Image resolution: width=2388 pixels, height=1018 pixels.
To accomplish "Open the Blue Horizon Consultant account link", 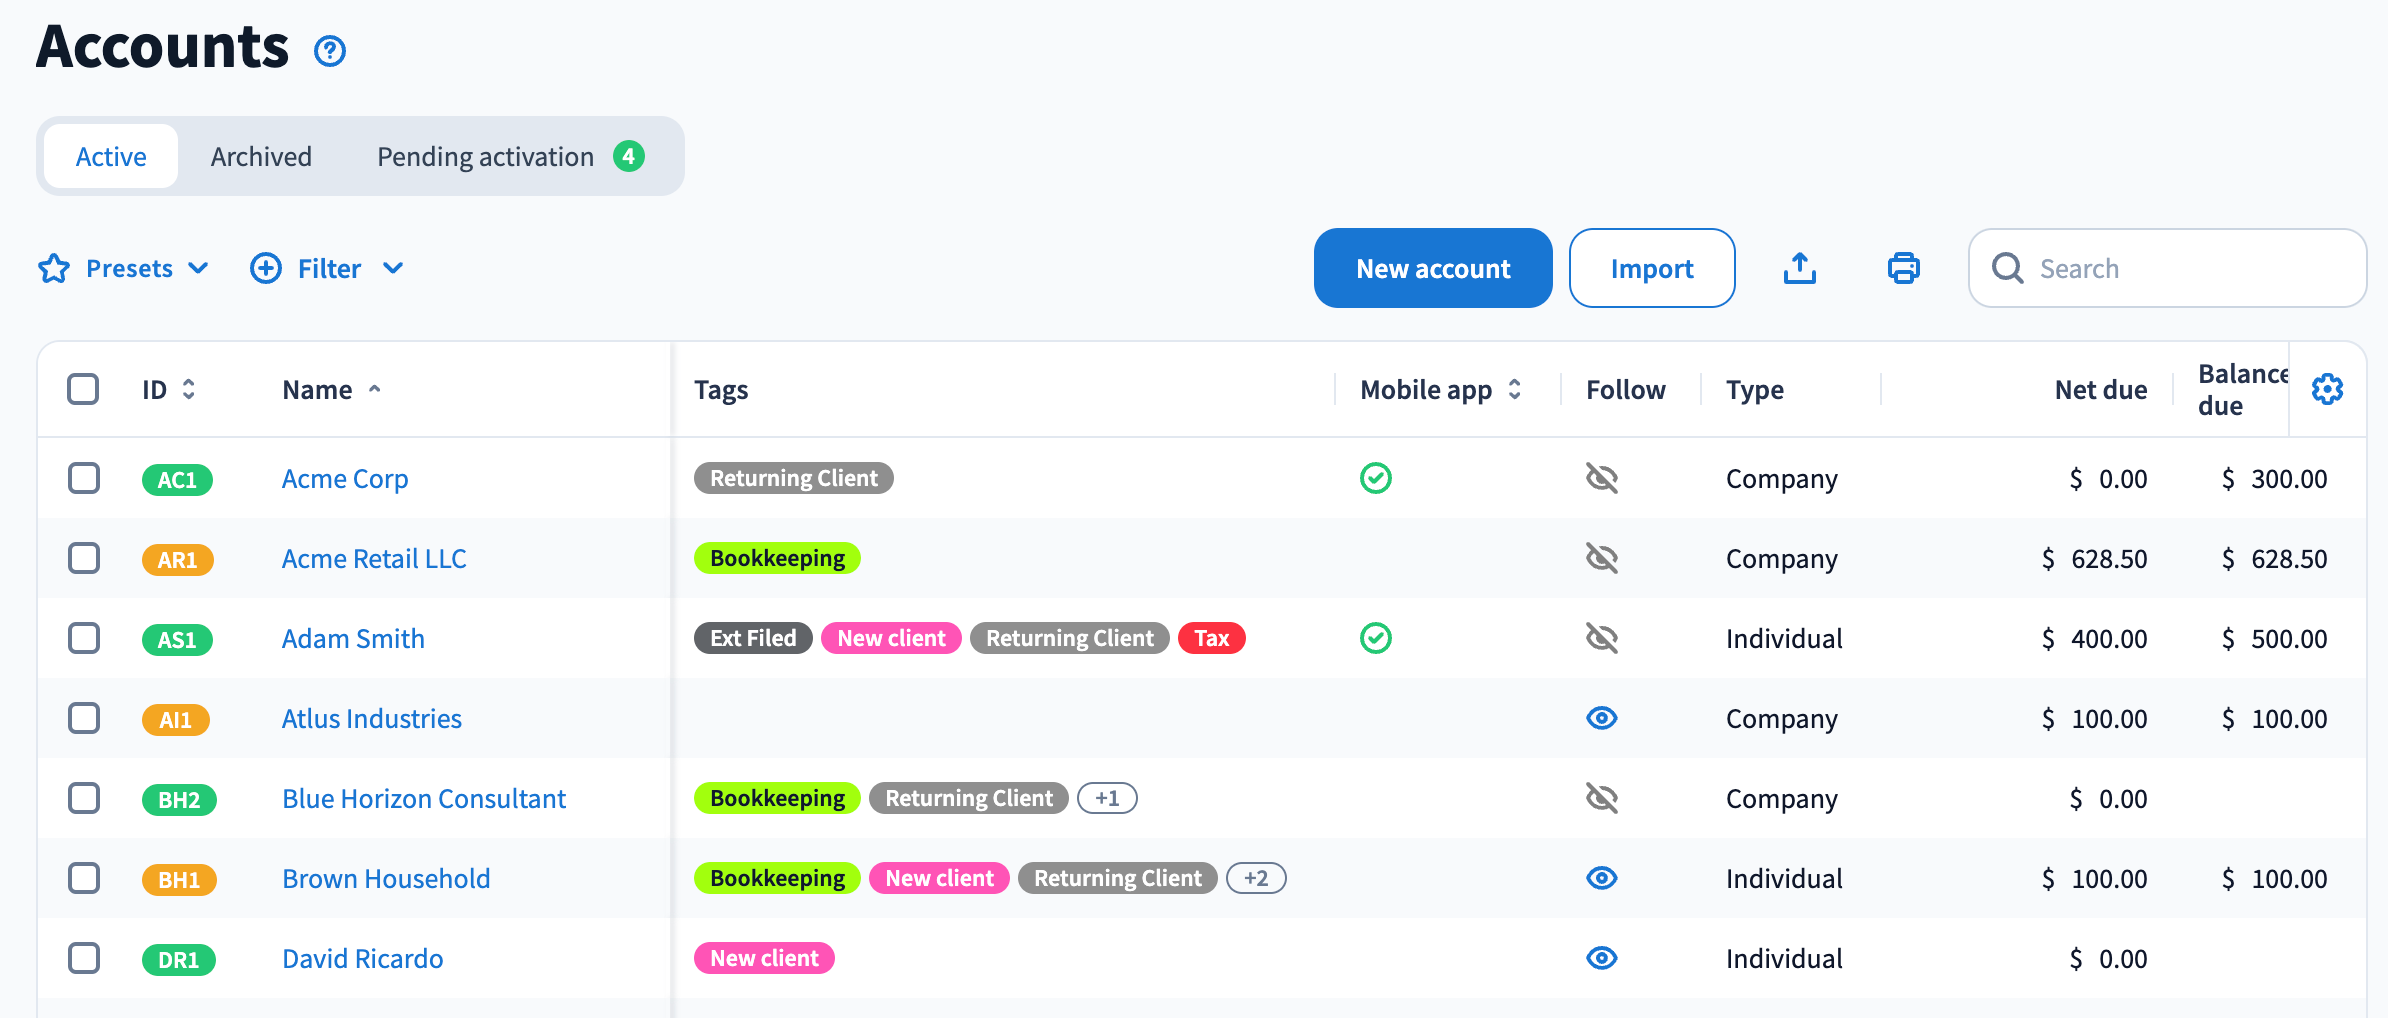I will pos(424,798).
